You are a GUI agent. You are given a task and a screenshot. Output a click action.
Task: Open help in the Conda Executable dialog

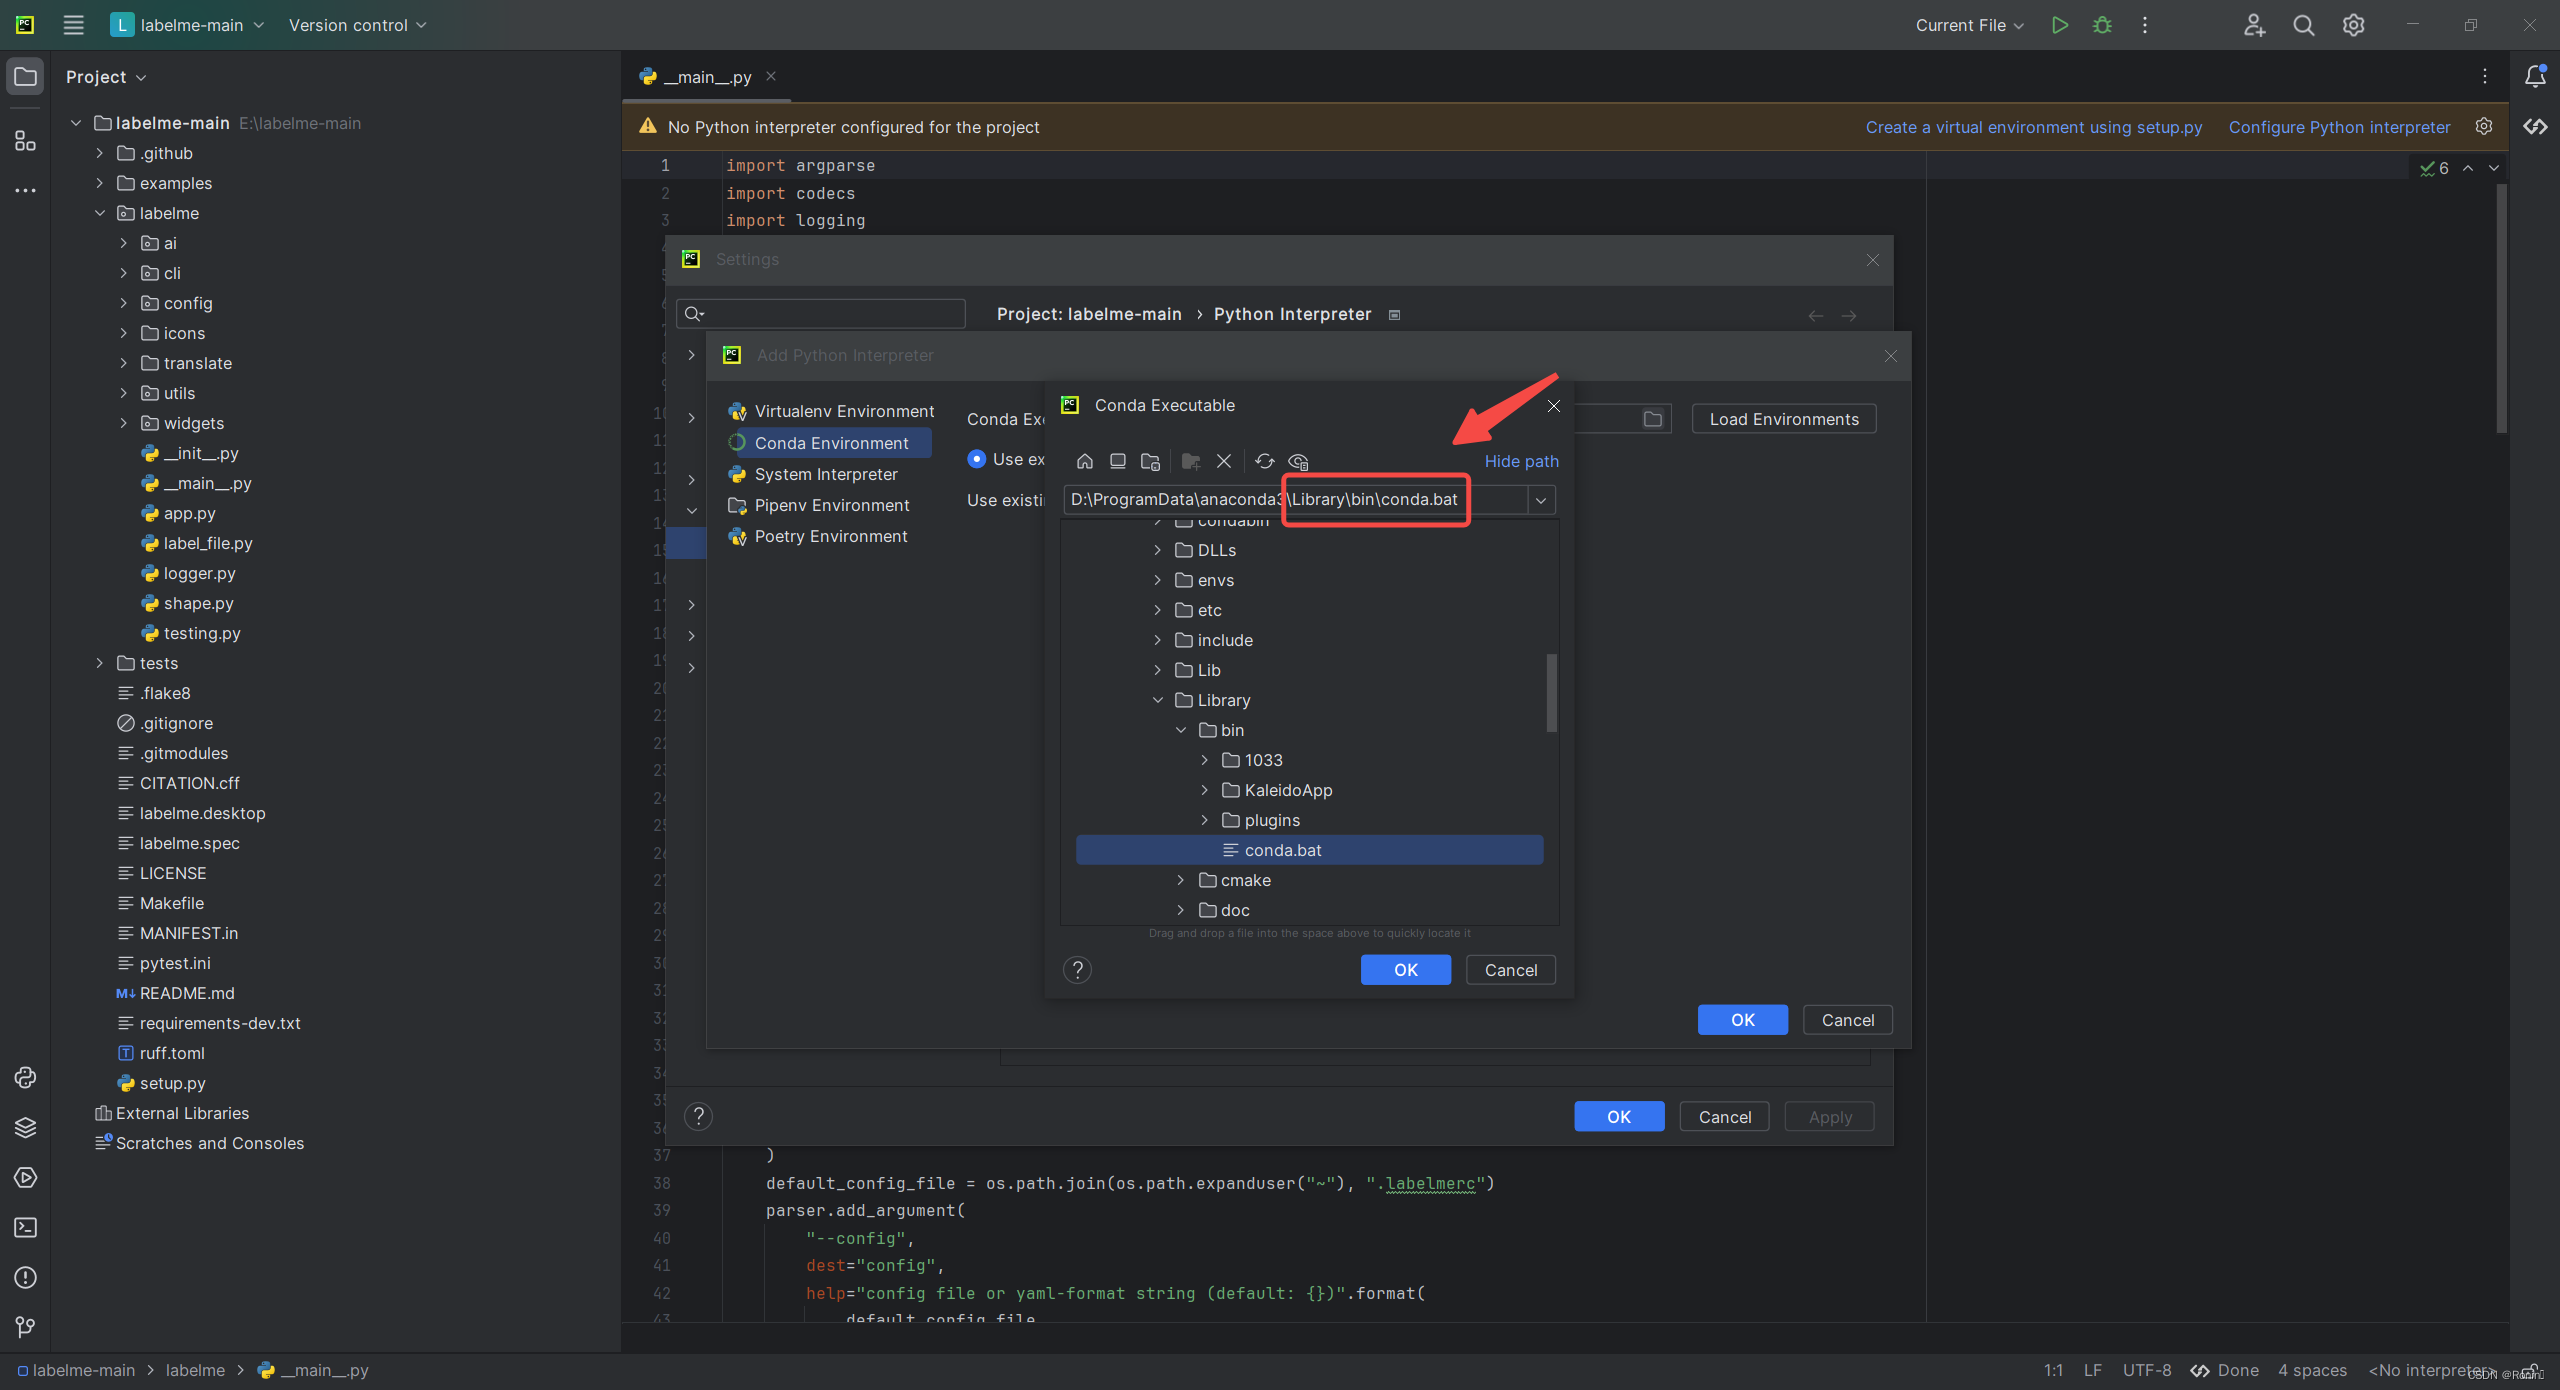[1077, 970]
